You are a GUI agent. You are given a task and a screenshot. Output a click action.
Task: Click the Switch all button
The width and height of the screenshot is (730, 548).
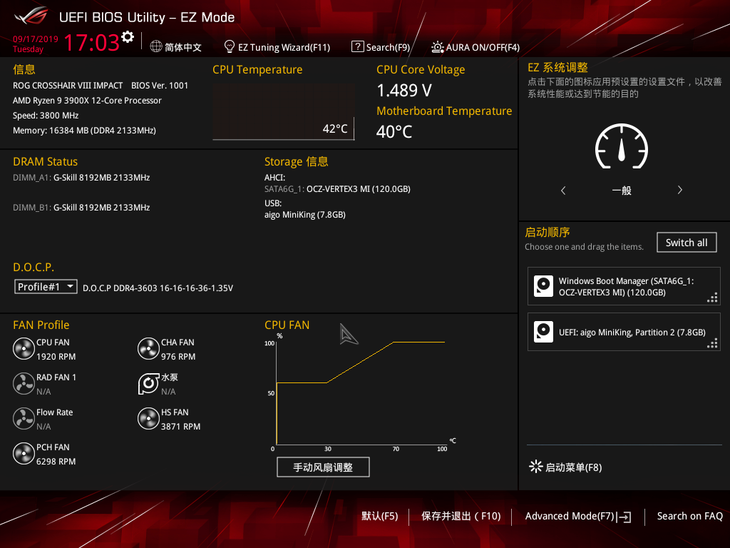687,243
